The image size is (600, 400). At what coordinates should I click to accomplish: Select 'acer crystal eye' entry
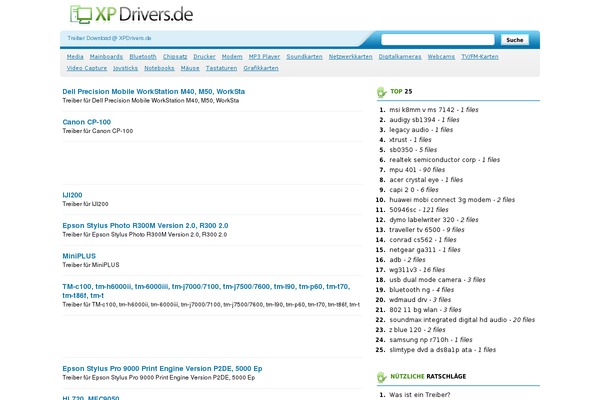414,180
